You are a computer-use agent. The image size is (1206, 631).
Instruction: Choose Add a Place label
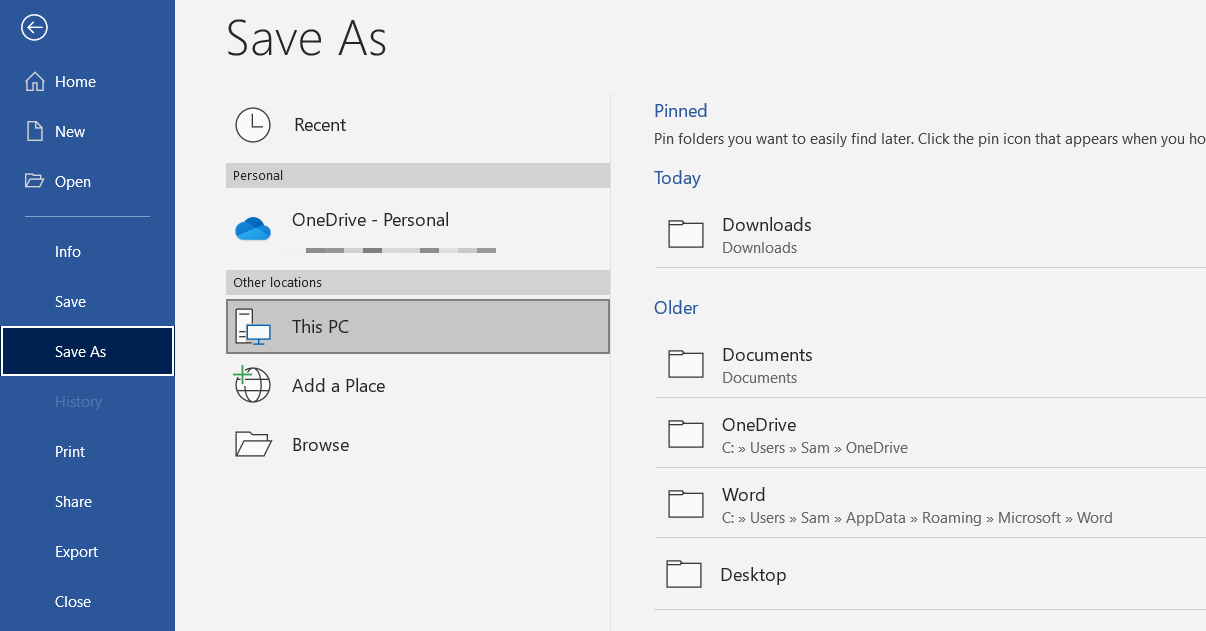pos(338,386)
